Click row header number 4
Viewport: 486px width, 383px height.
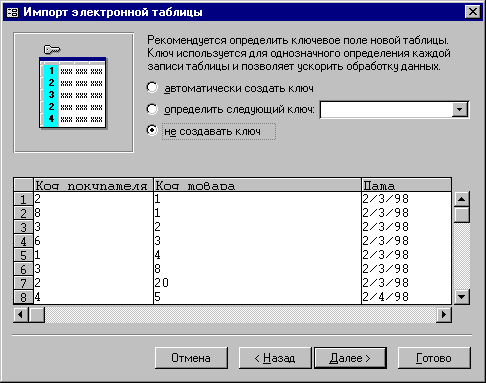tap(23, 241)
